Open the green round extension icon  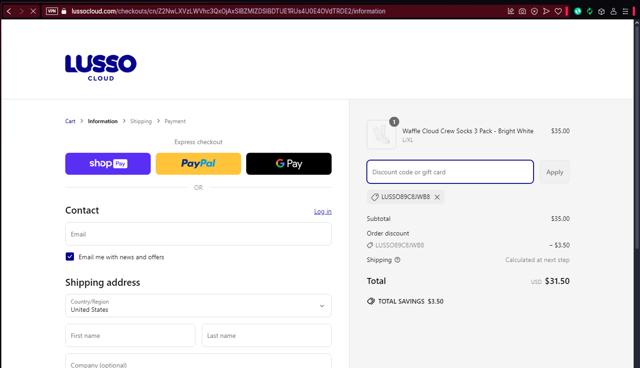point(578,11)
